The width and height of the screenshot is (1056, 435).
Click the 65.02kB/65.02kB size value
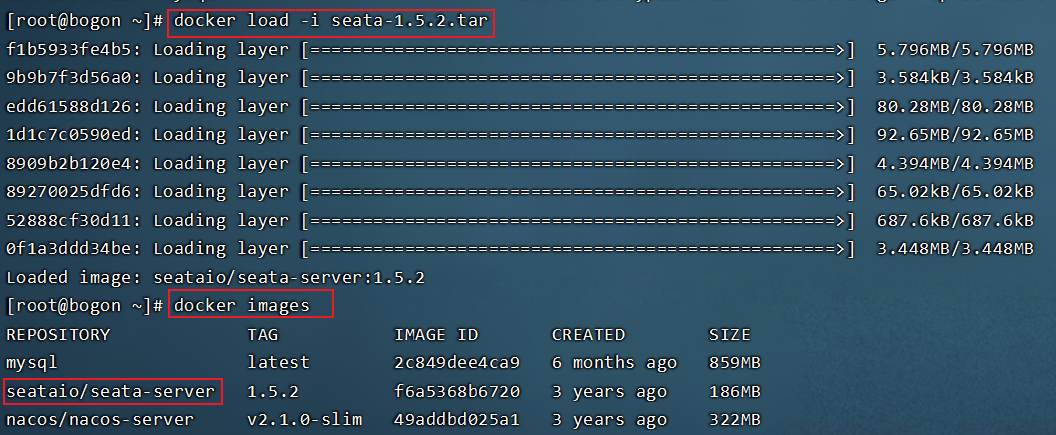point(955,192)
